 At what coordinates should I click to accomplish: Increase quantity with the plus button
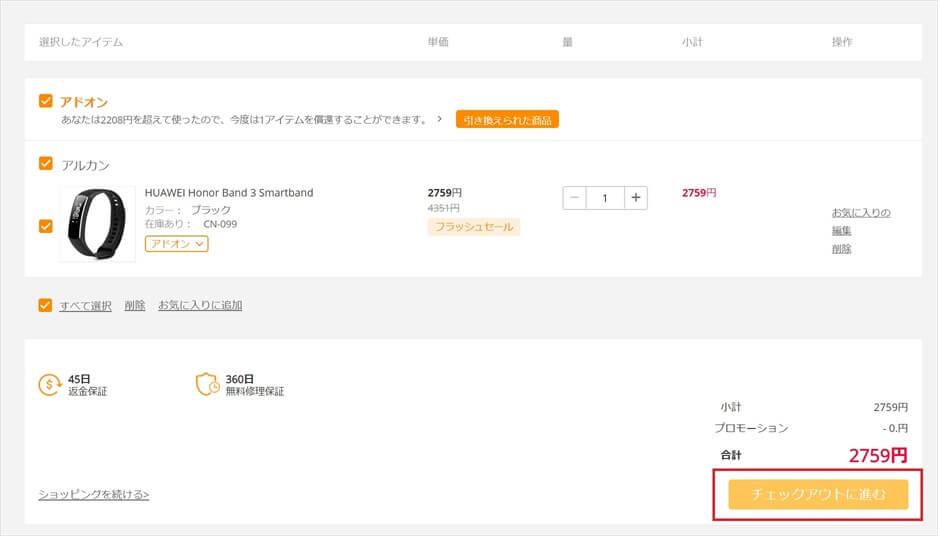click(x=636, y=198)
